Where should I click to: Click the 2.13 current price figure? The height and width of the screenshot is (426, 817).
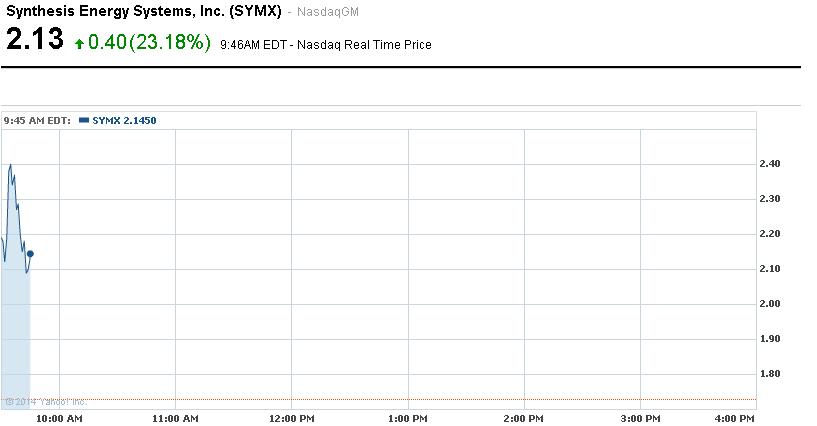pos(35,41)
